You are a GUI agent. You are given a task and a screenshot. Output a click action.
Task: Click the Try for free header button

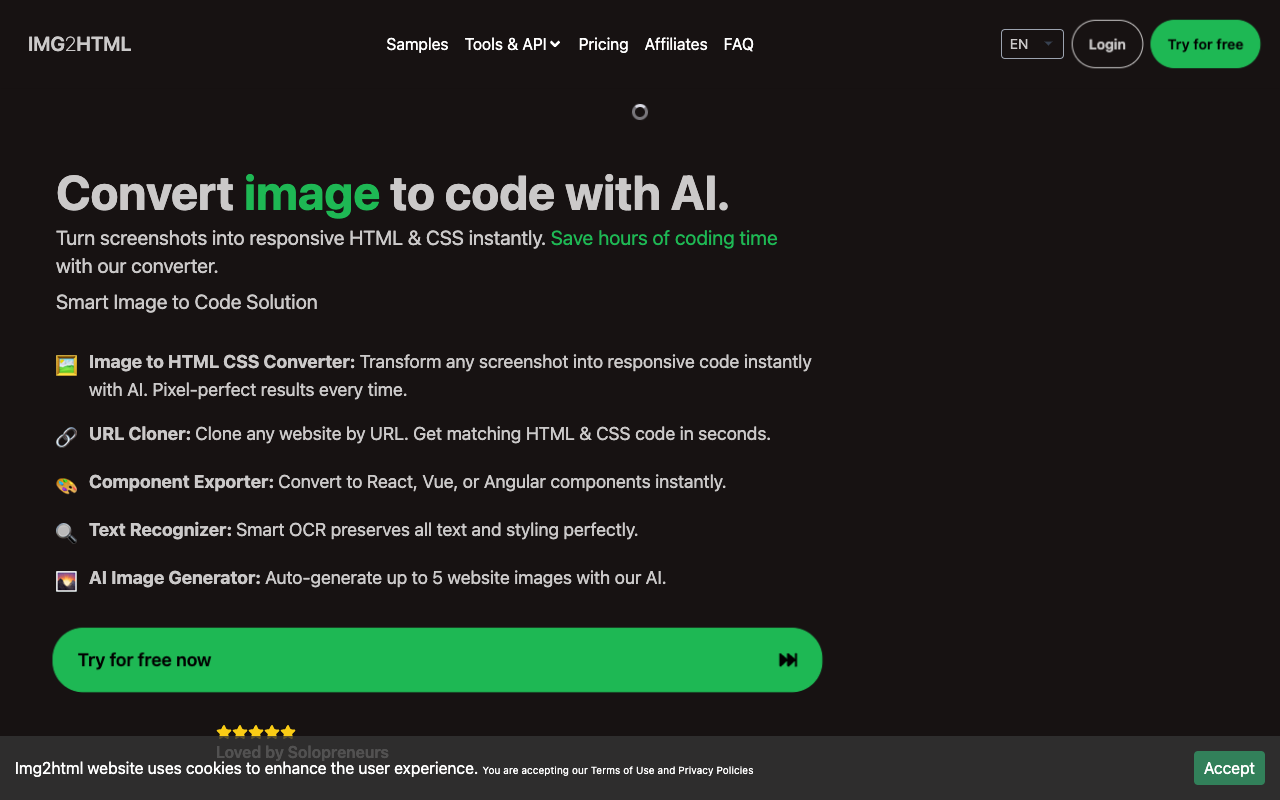(x=1205, y=44)
